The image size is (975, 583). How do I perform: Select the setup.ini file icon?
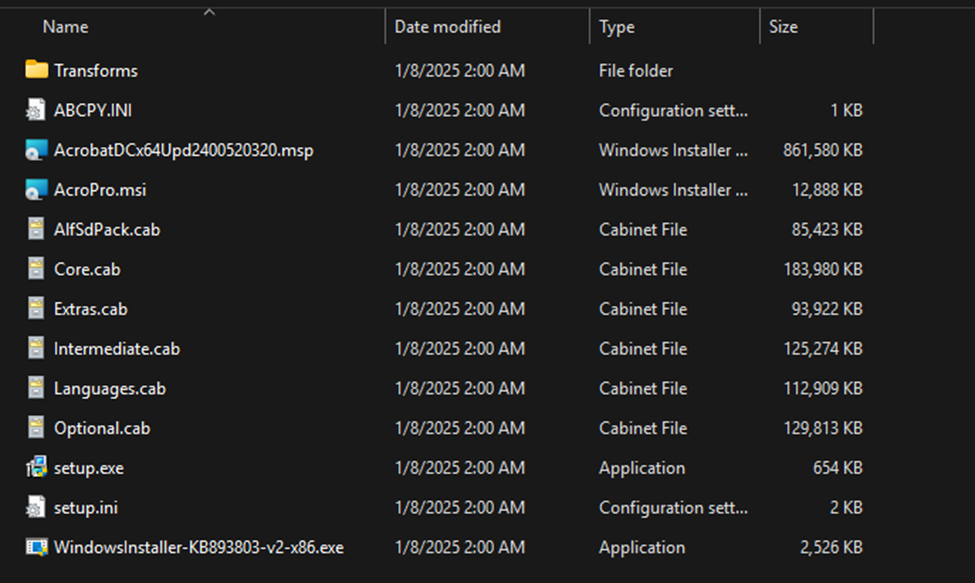[36, 507]
